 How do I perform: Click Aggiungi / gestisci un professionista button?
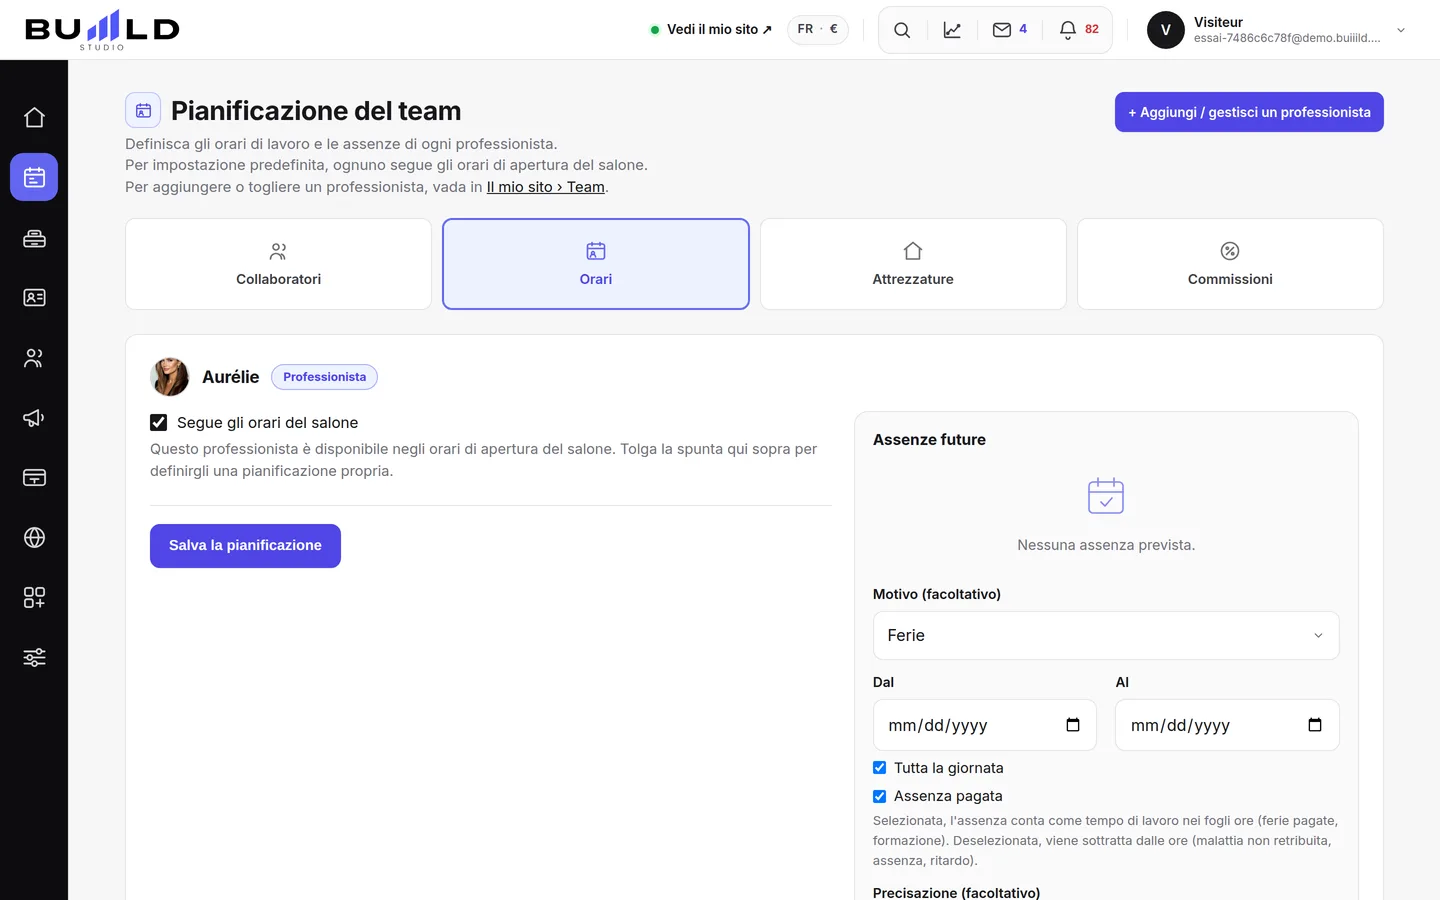(x=1249, y=112)
